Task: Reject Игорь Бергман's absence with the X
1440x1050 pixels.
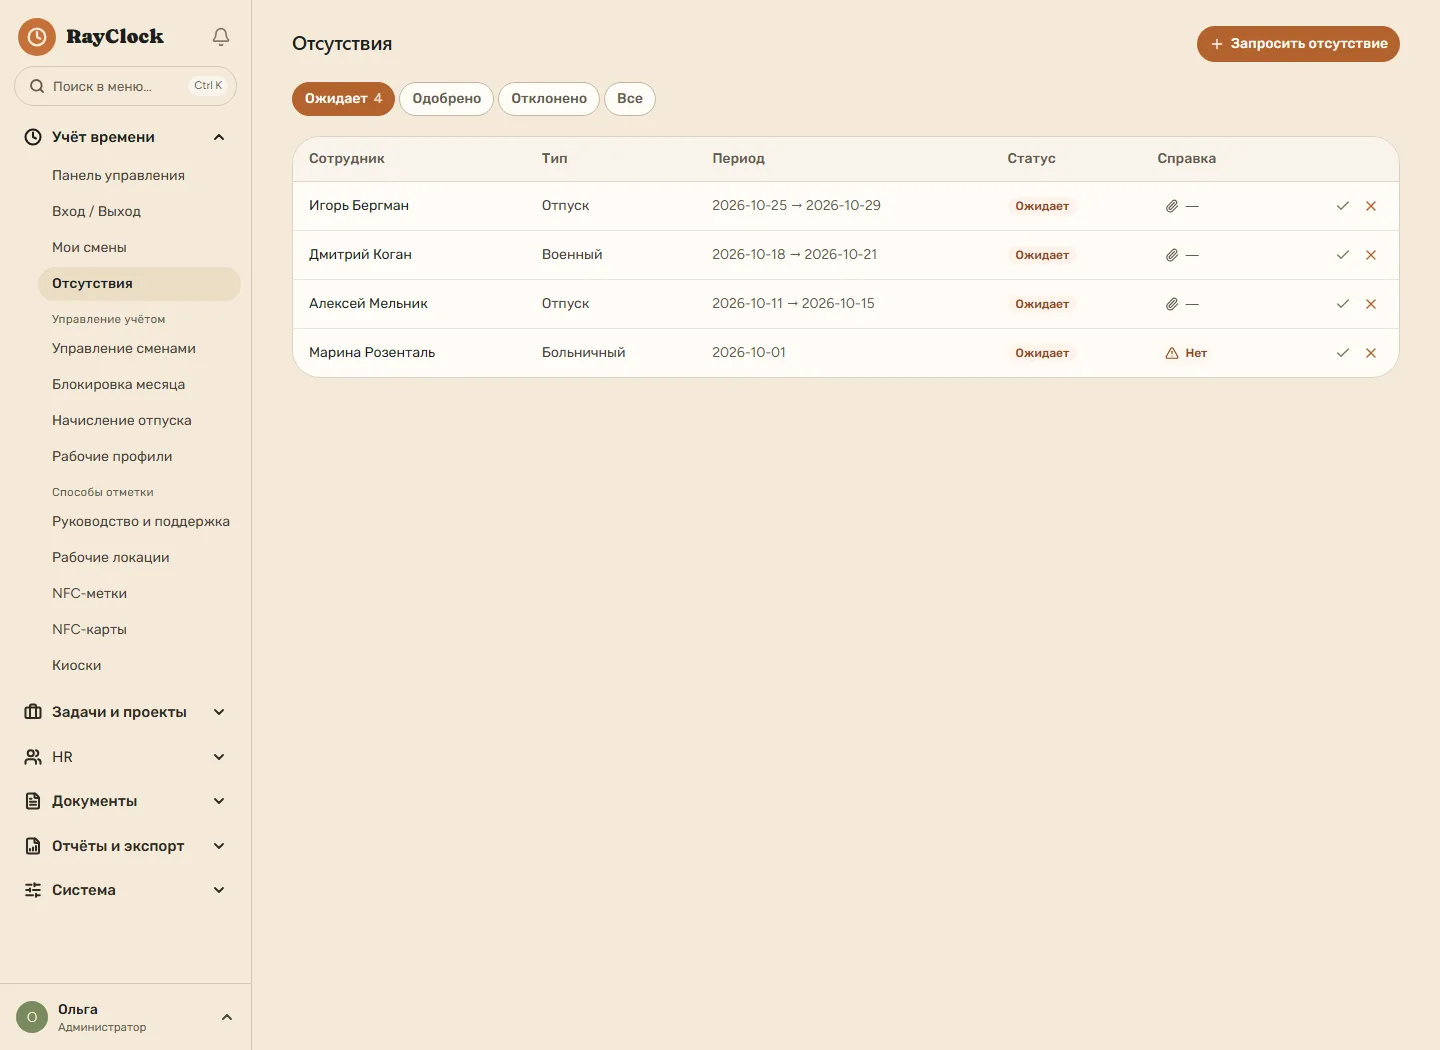Action: (1371, 206)
